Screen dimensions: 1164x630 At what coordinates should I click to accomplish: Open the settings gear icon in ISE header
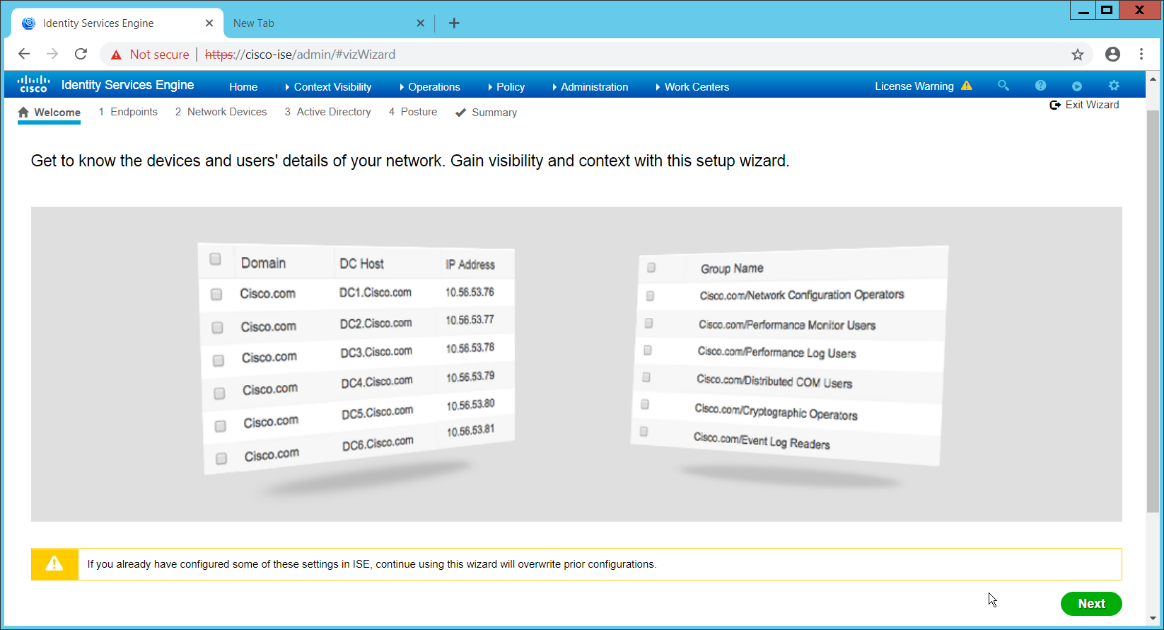tap(1114, 86)
